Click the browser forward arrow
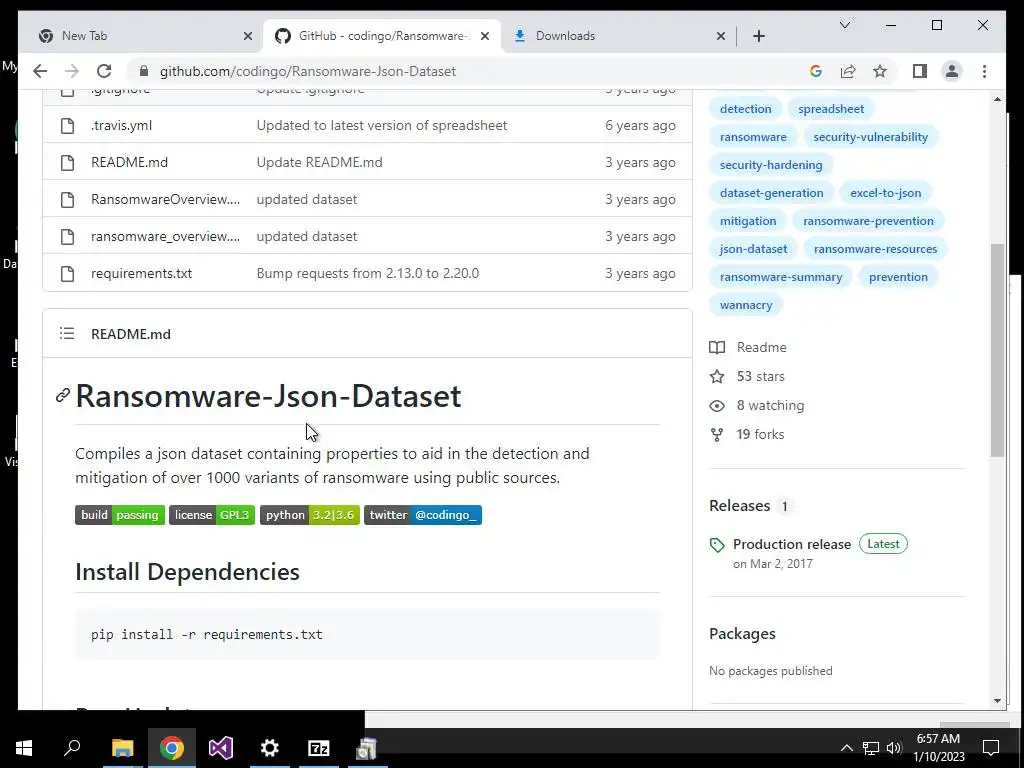Viewport: 1024px width, 768px height. (x=72, y=71)
